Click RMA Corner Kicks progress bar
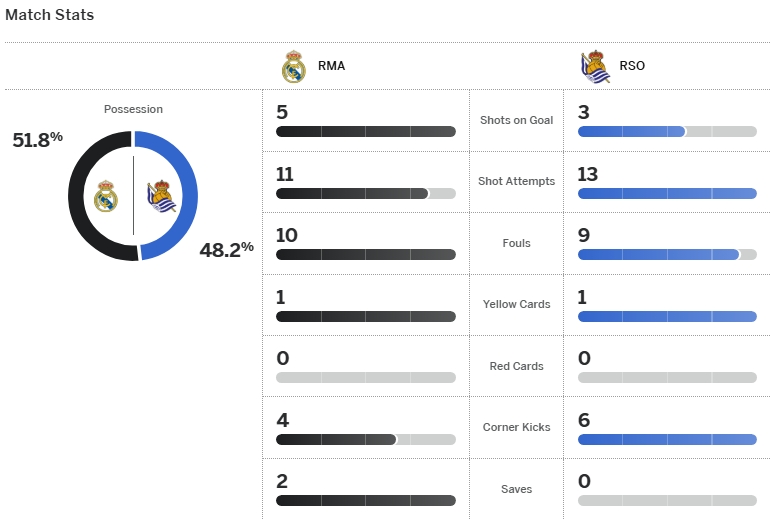Viewport: 776px width, 519px height. point(365,439)
